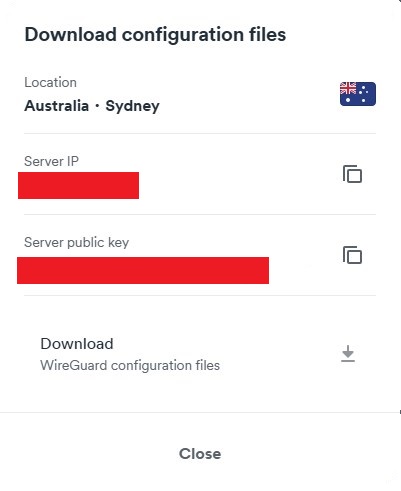Click the Location label
Screen dimensions: 401x491
(x=50, y=82)
